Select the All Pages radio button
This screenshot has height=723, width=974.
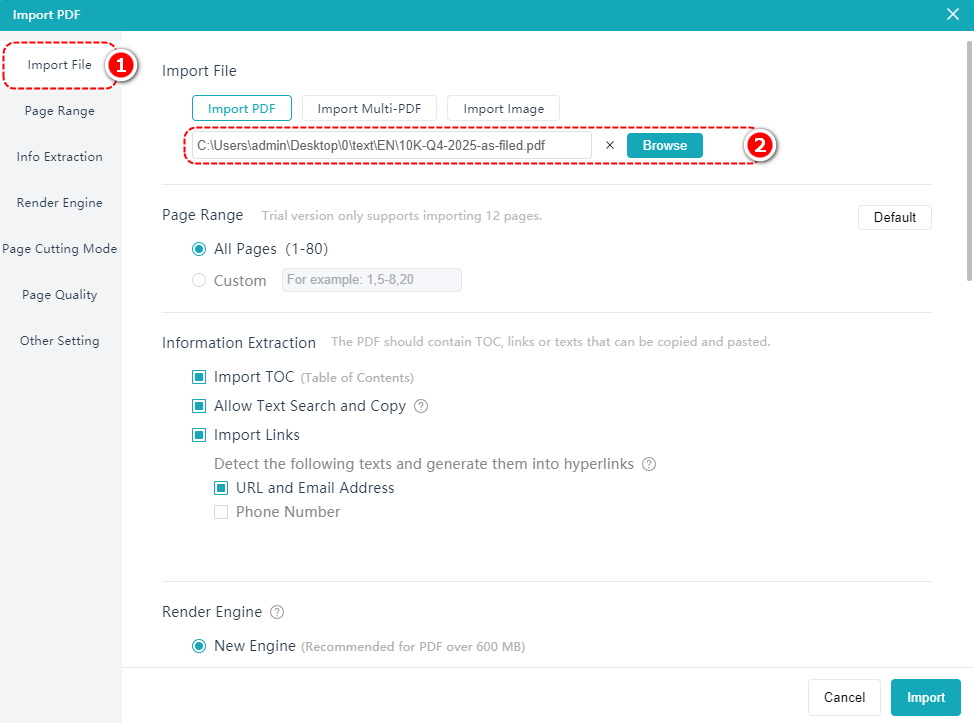pos(199,249)
